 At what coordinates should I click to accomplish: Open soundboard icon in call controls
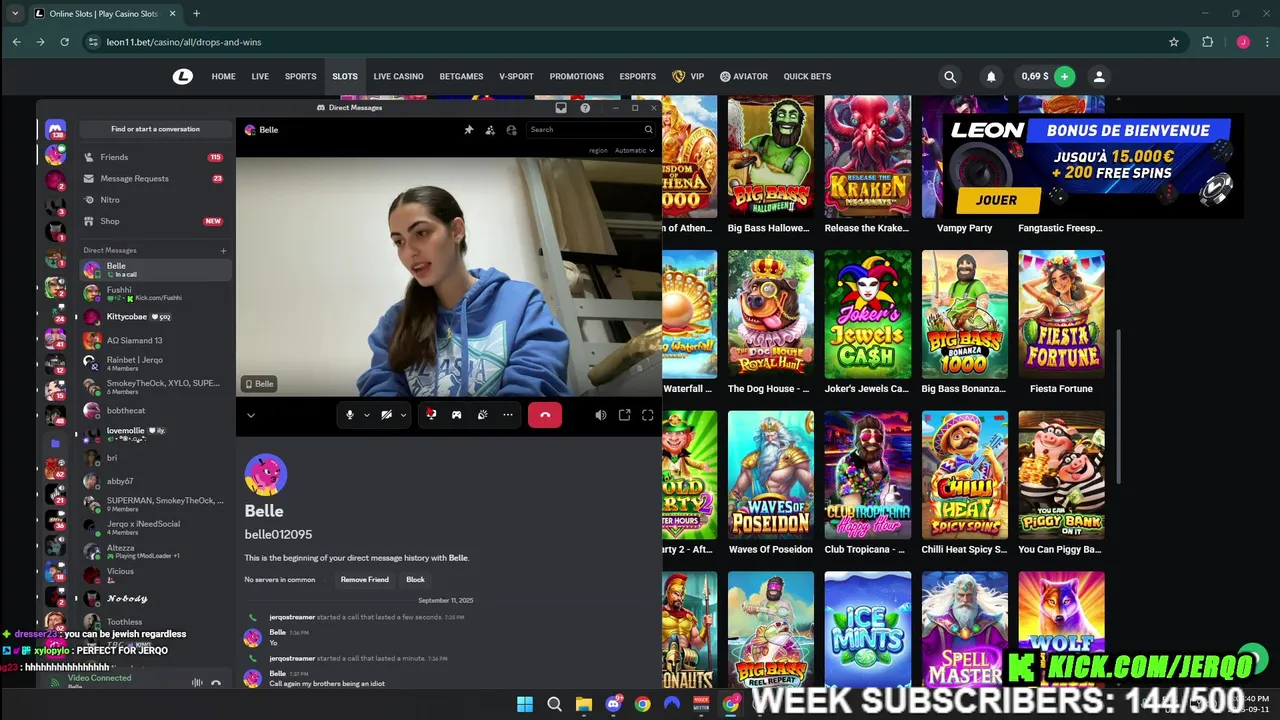(x=483, y=415)
